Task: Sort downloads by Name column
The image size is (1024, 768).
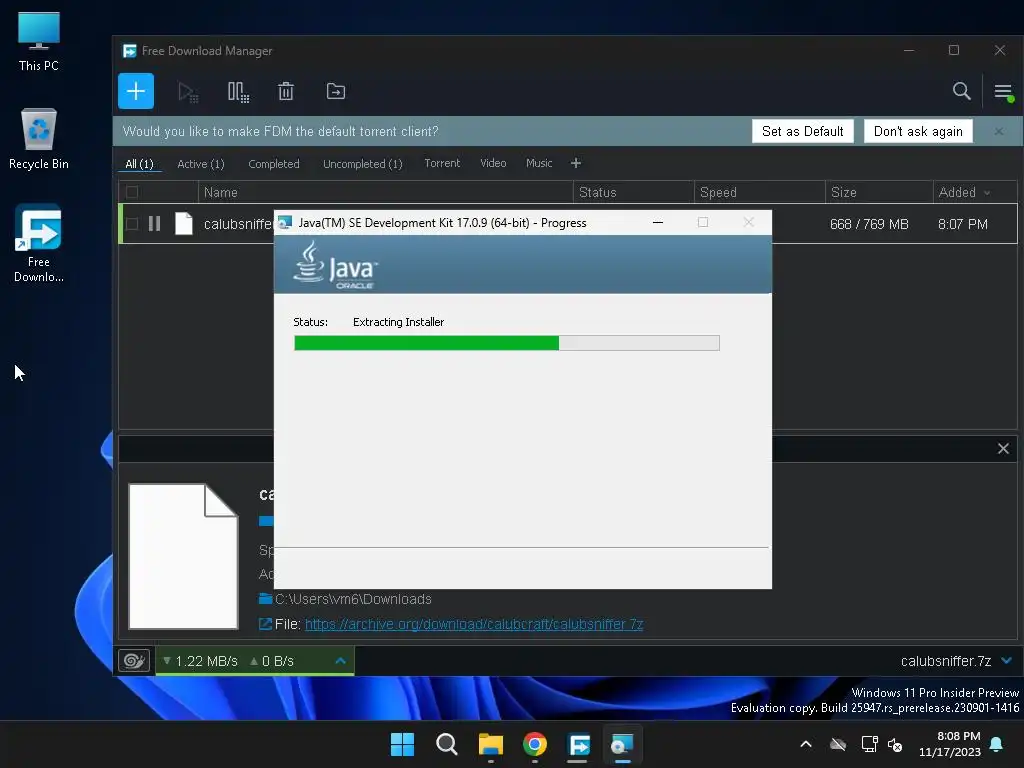Action: [x=385, y=192]
